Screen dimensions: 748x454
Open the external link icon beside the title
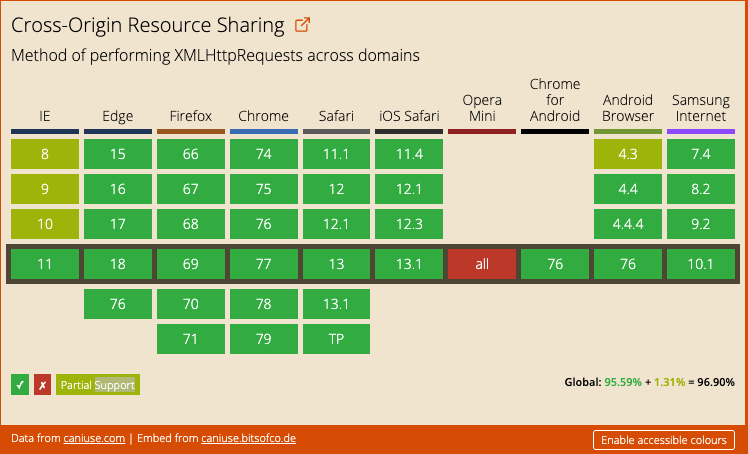(302, 24)
